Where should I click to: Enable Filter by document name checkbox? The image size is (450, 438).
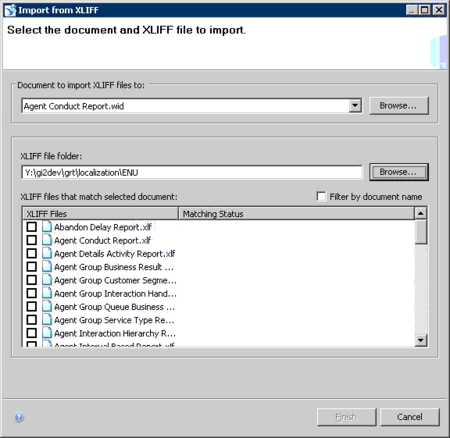[x=321, y=196]
